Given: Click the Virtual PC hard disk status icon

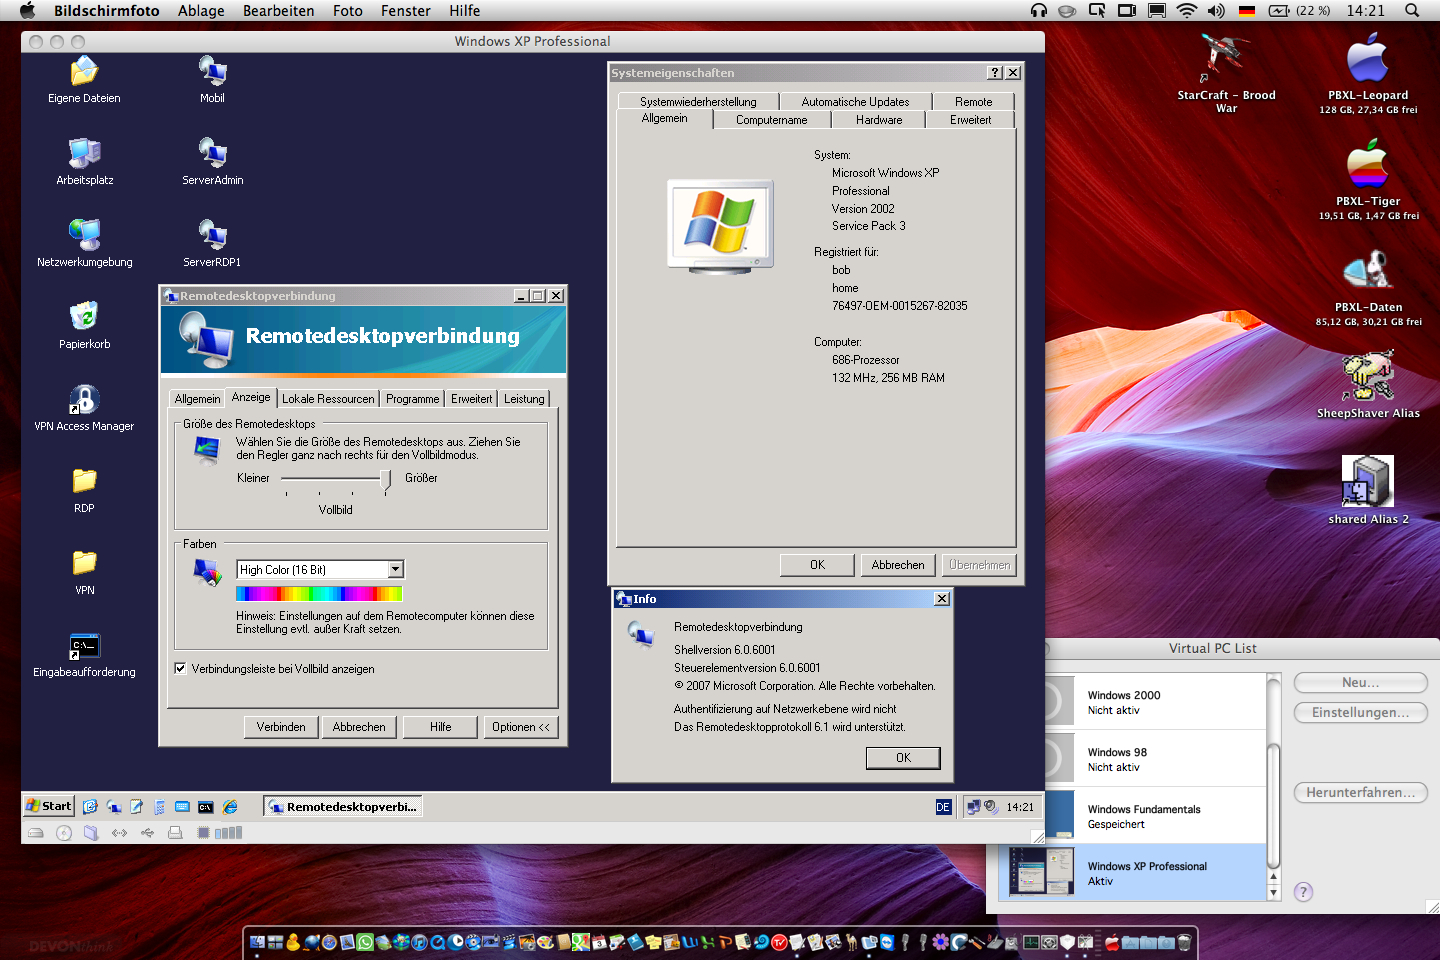Looking at the screenshot, I should click(36, 833).
